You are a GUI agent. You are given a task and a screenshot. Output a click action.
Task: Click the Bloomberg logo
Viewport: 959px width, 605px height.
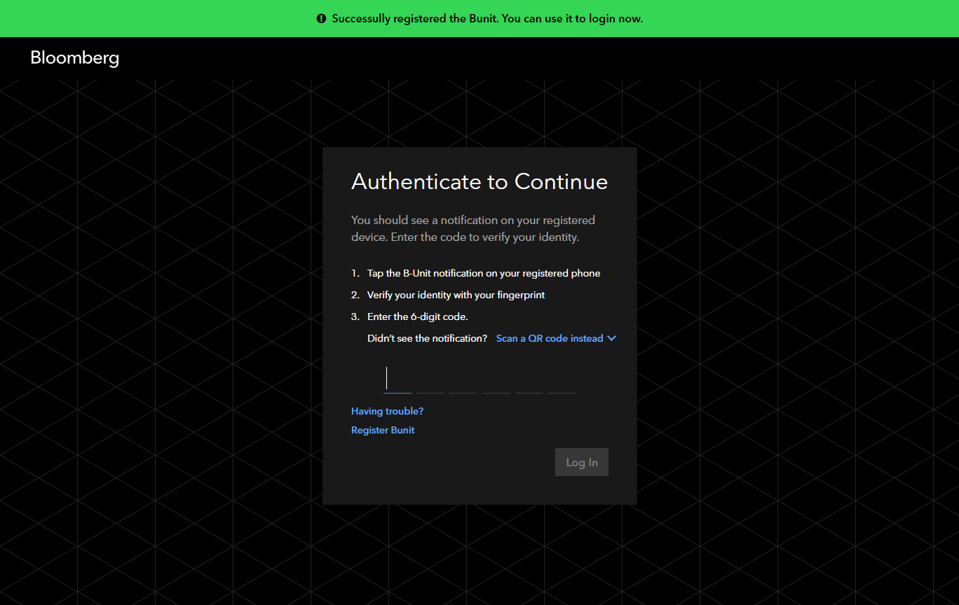coord(74,58)
